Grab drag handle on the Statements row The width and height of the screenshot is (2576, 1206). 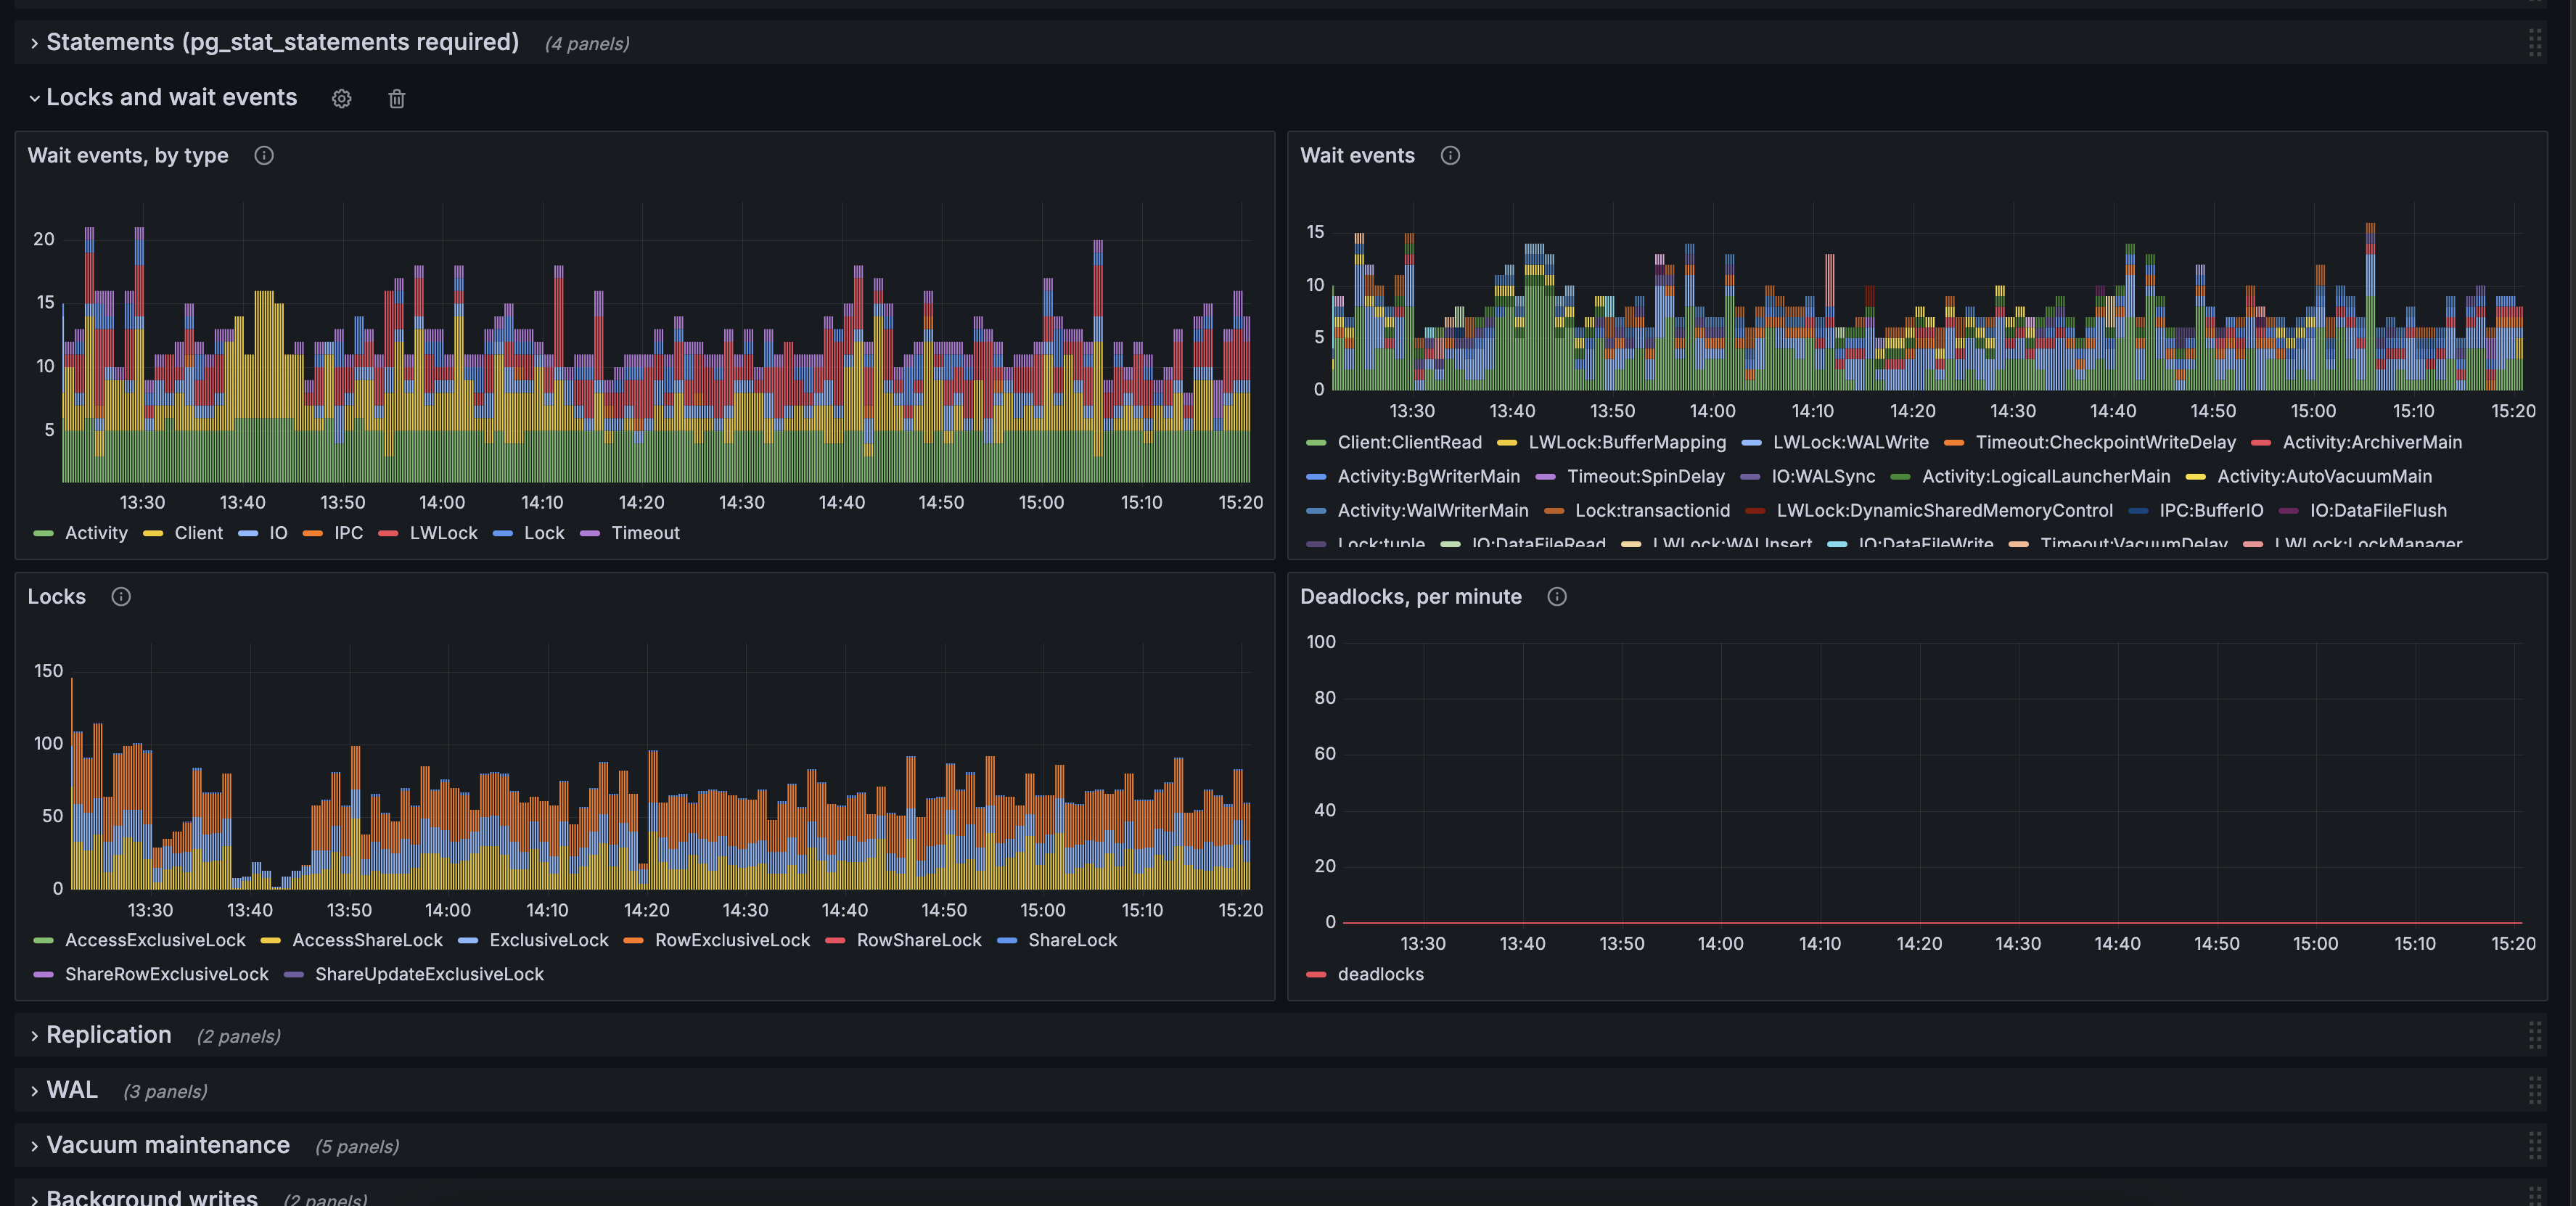click(2534, 43)
